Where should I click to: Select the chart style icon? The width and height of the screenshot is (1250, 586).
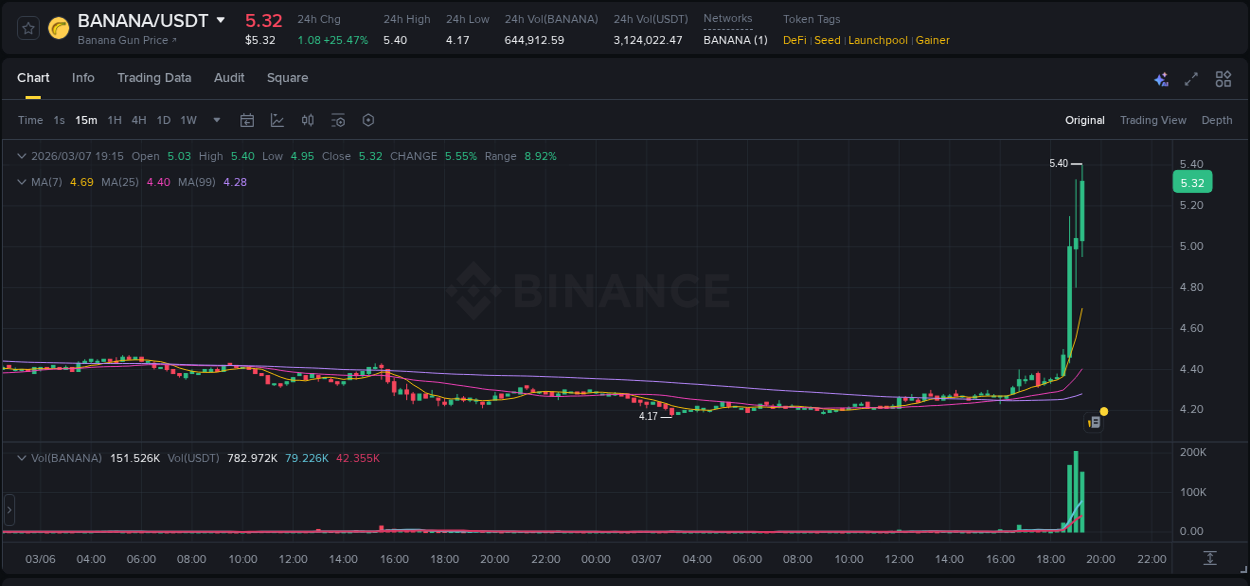click(277, 119)
